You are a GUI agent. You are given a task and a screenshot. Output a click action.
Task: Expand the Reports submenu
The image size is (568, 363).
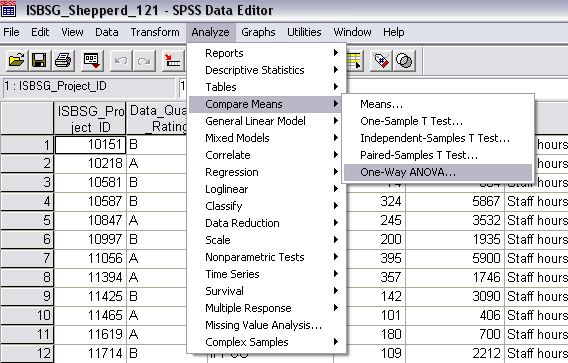[267, 53]
